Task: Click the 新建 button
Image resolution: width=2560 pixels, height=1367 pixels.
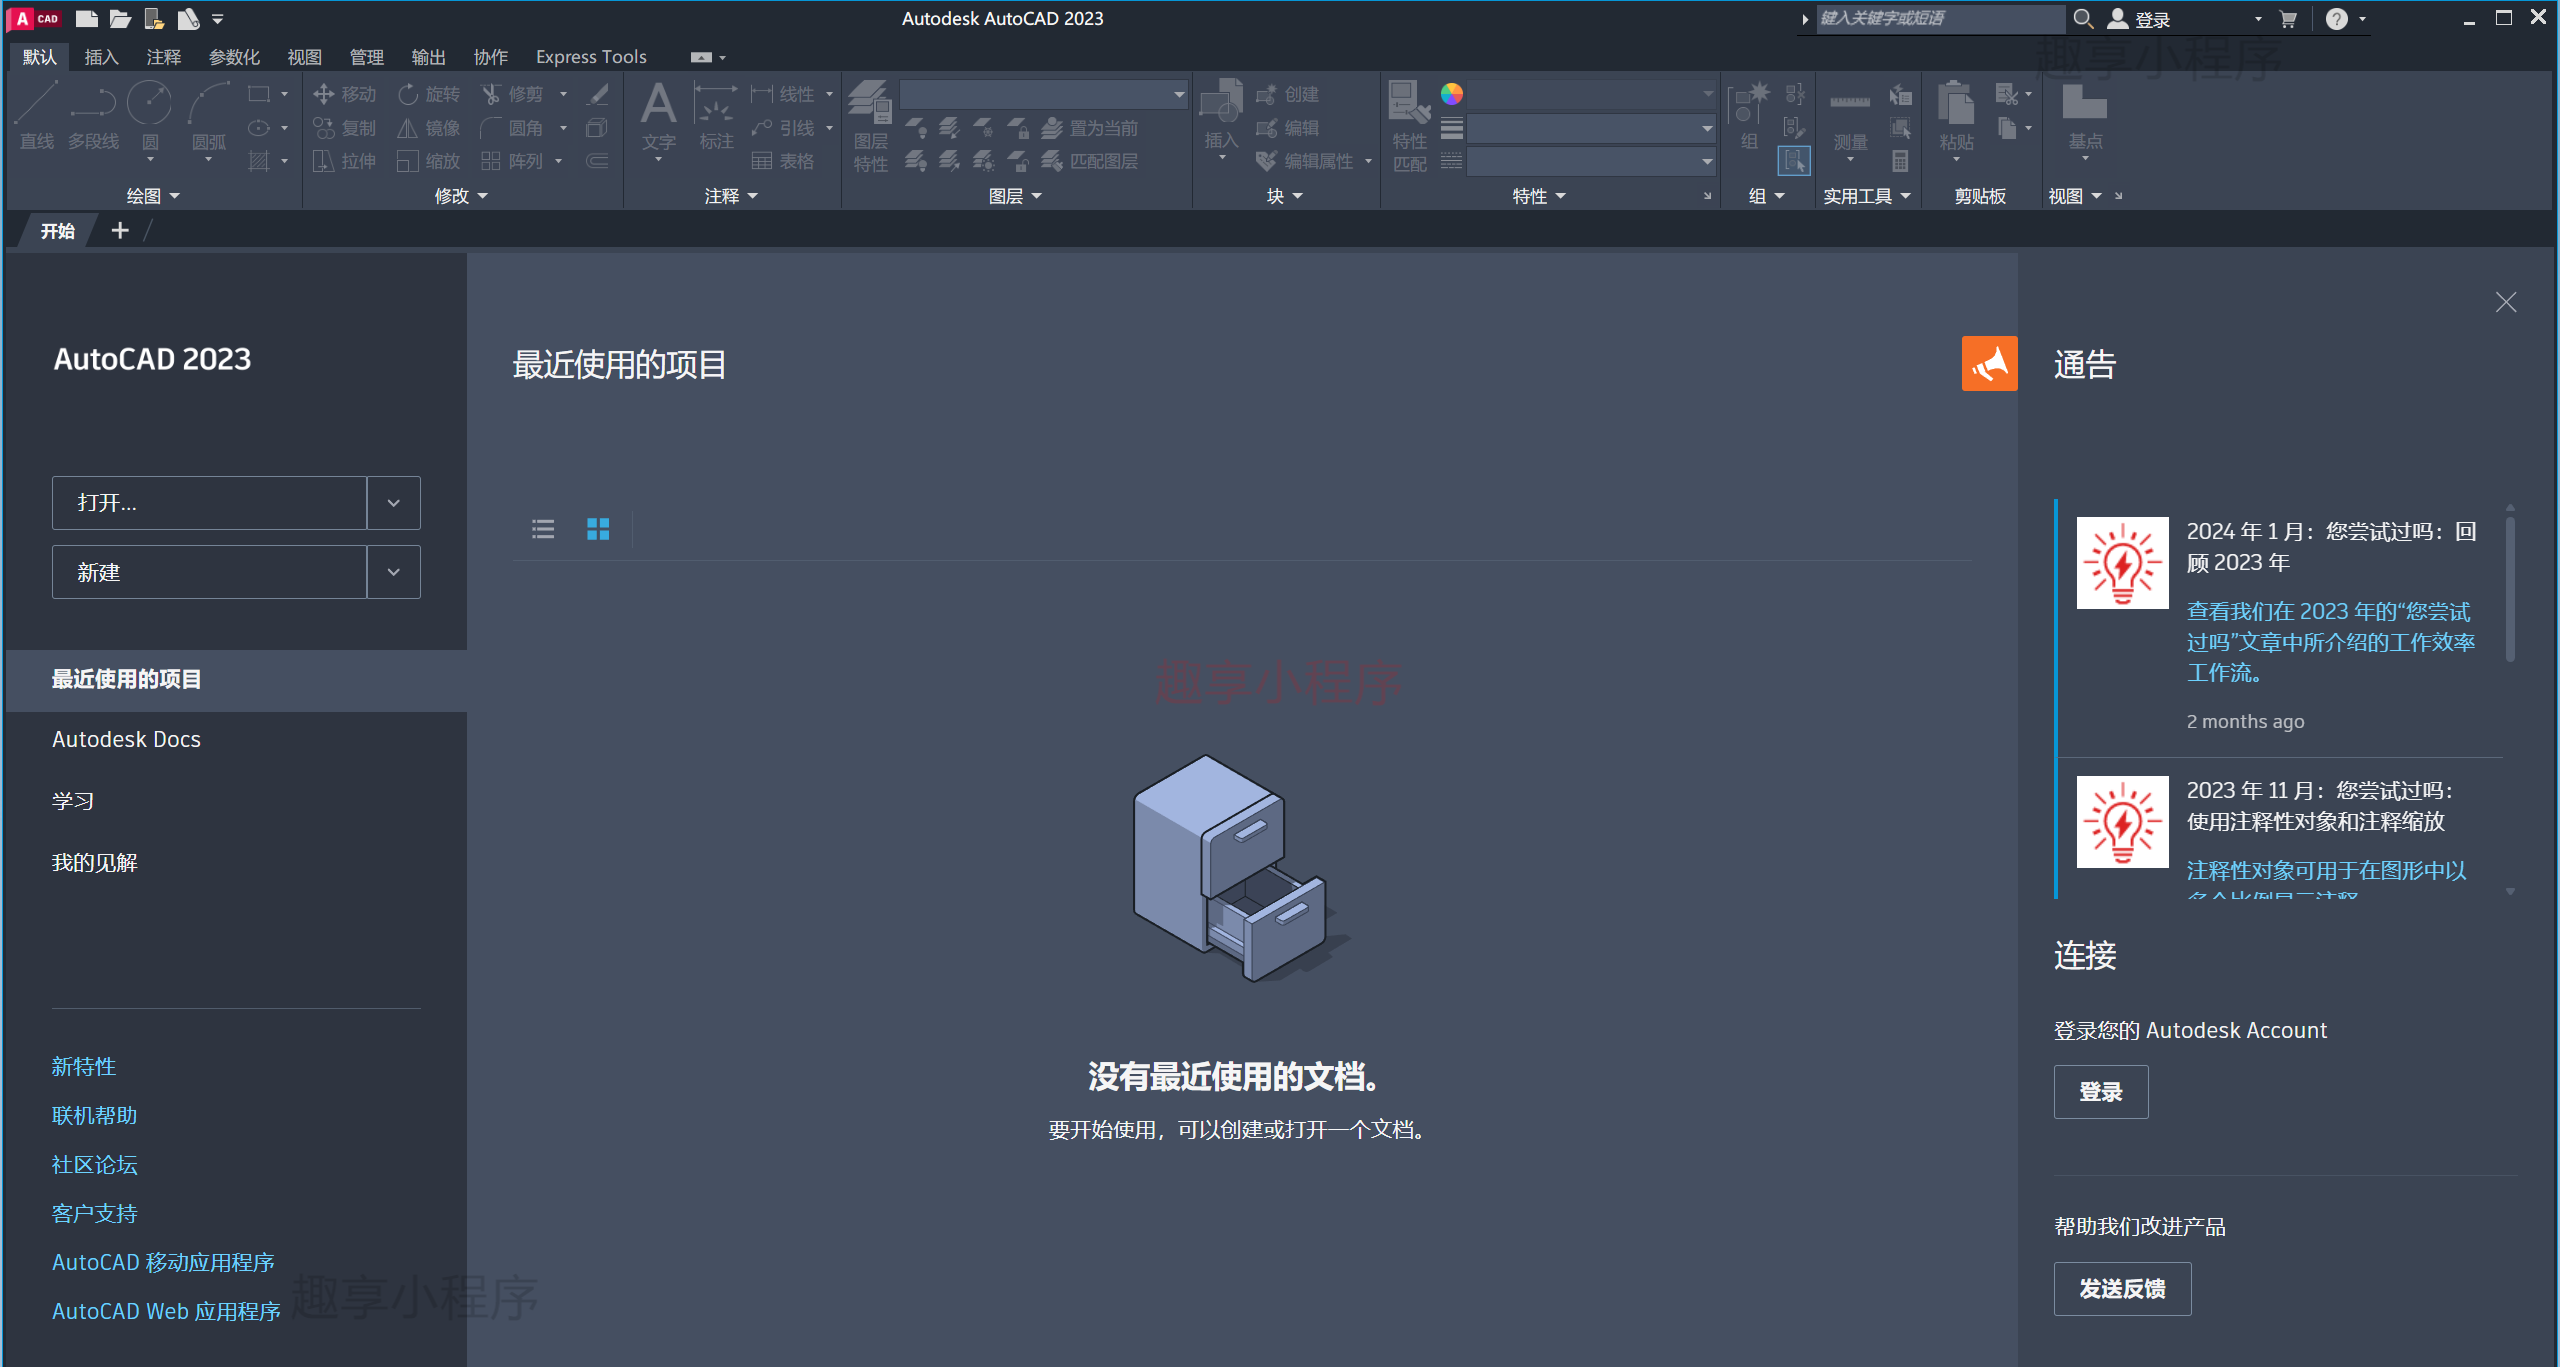Action: point(209,572)
